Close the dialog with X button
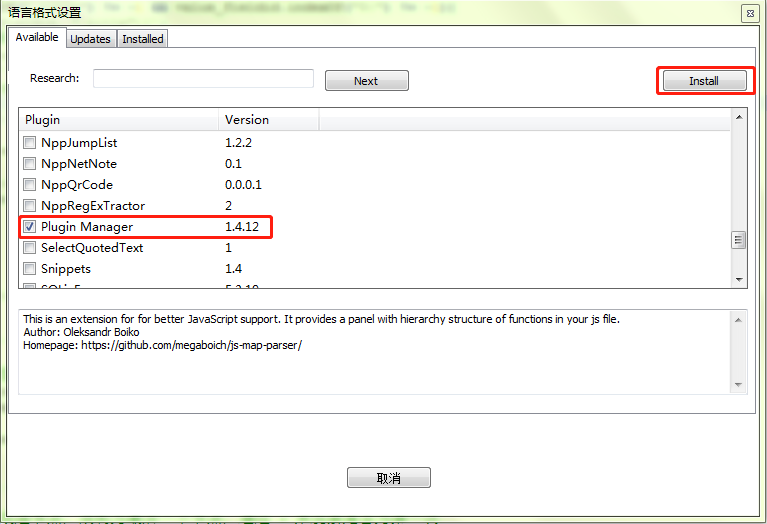The image size is (767, 524). pyautogui.click(x=750, y=14)
